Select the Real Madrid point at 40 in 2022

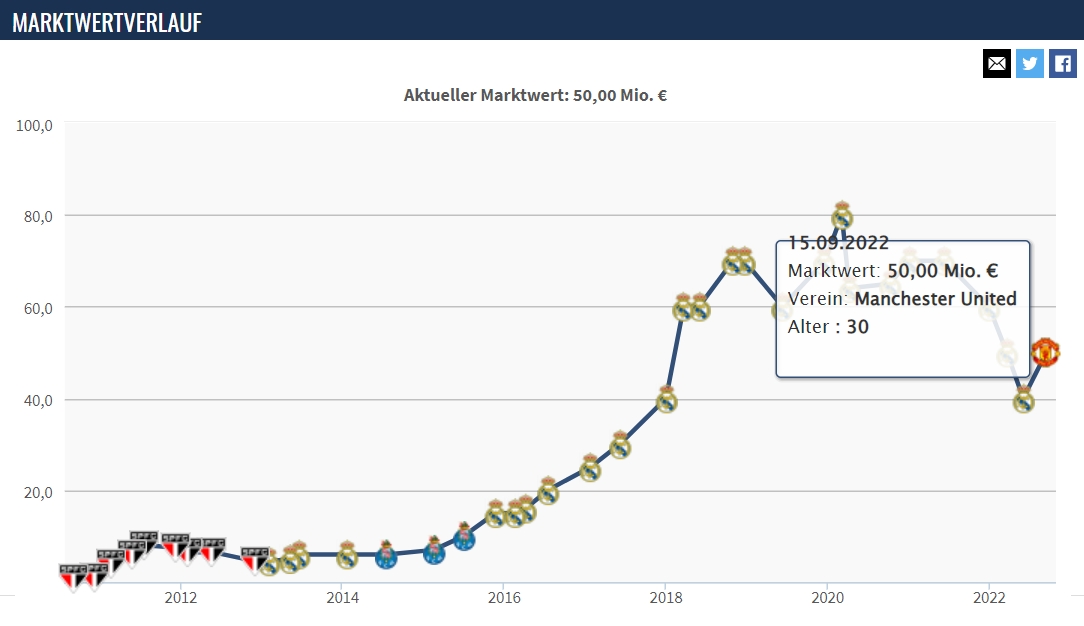pos(1023,399)
